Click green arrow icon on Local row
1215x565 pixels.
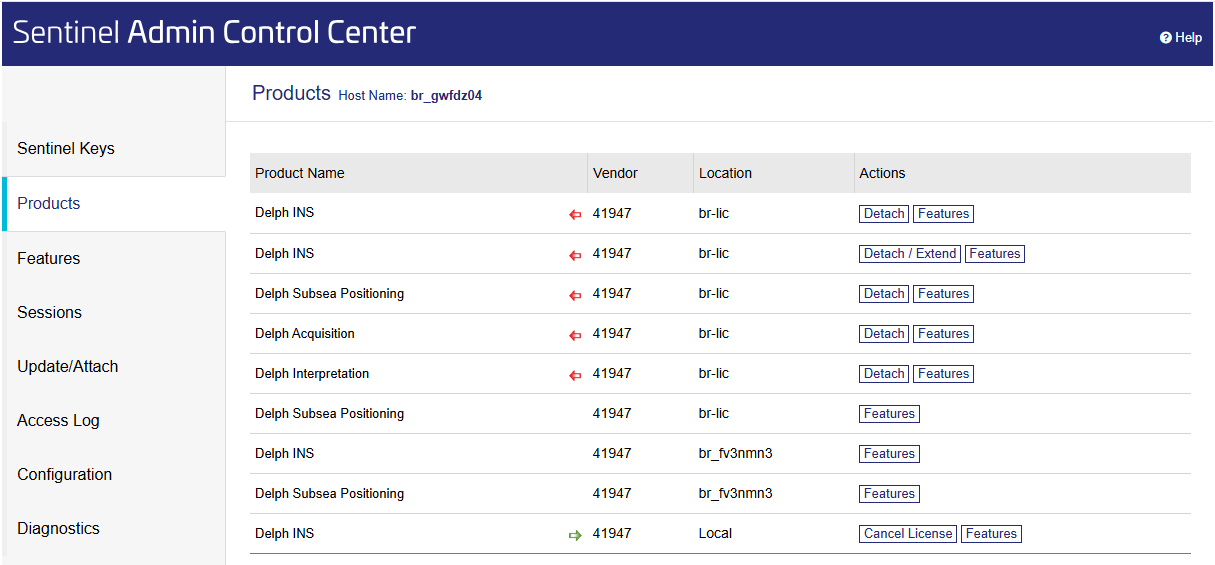[575, 535]
